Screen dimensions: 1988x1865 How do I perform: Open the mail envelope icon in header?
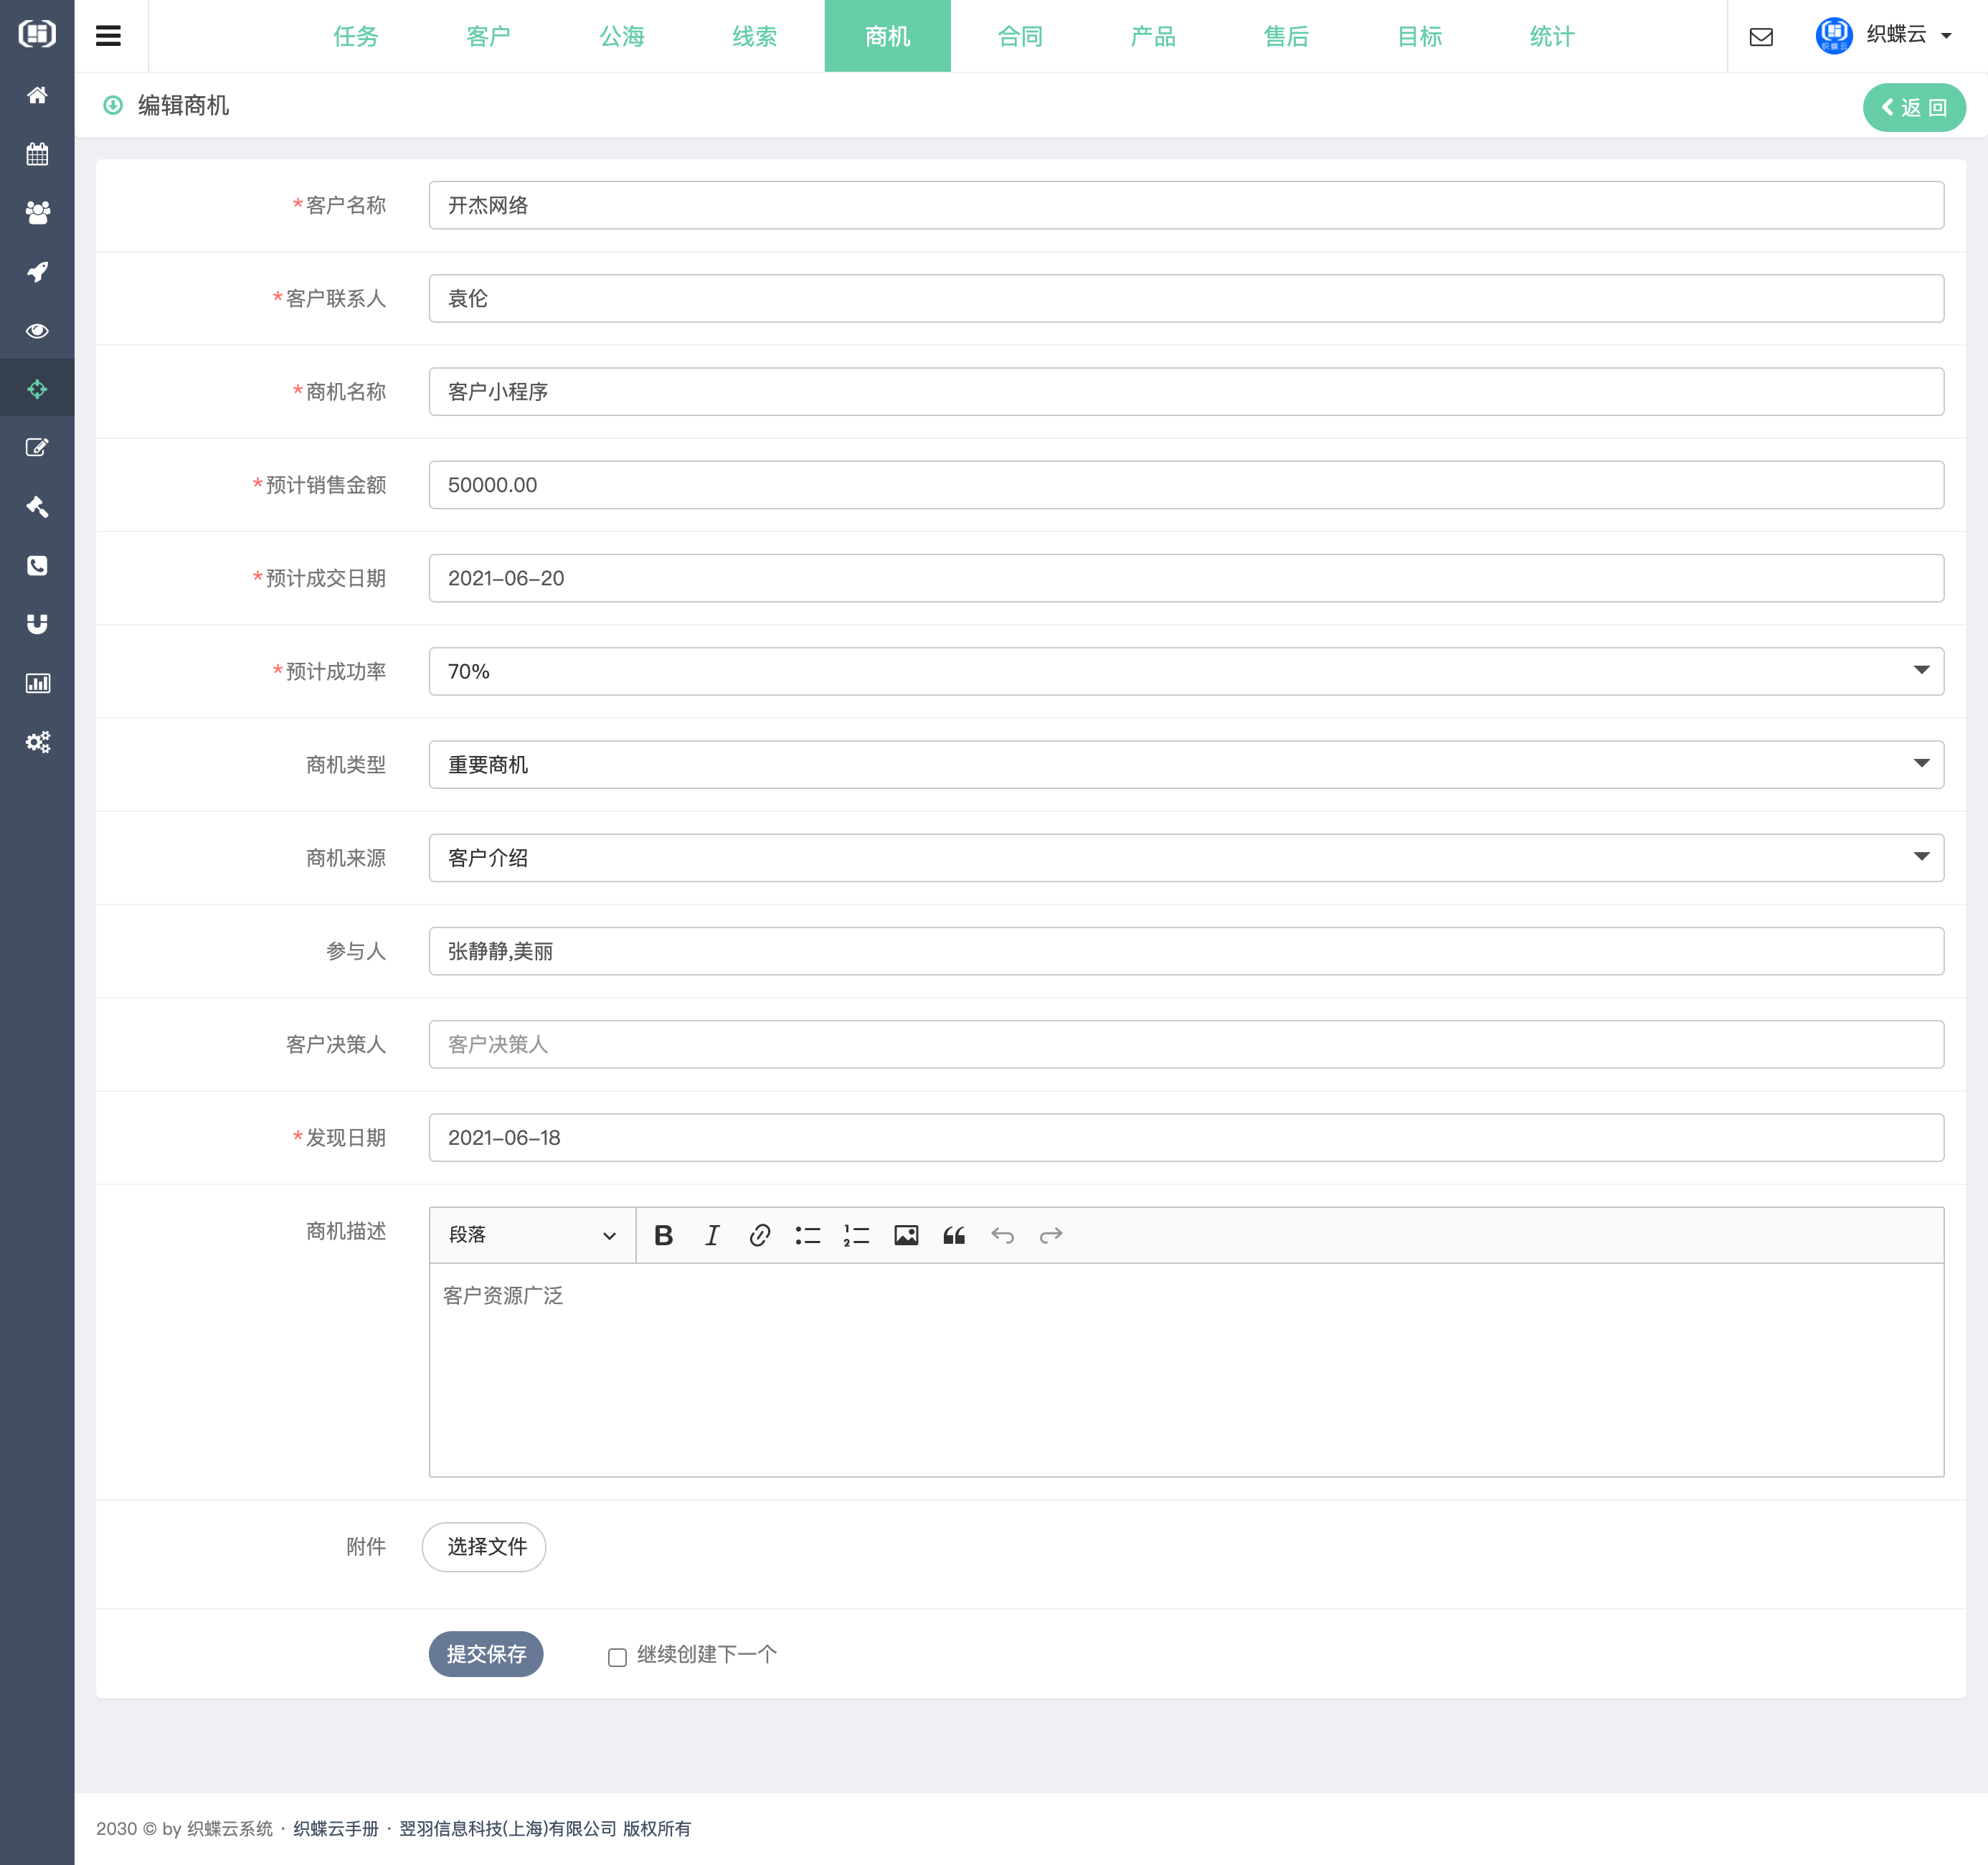(x=1761, y=37)
